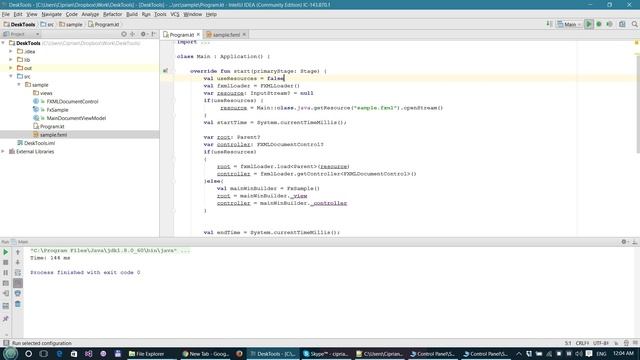Toggle tool window bars in the status bar corner
This screenshot has width=640, height=360.
(x=6, y=343)
